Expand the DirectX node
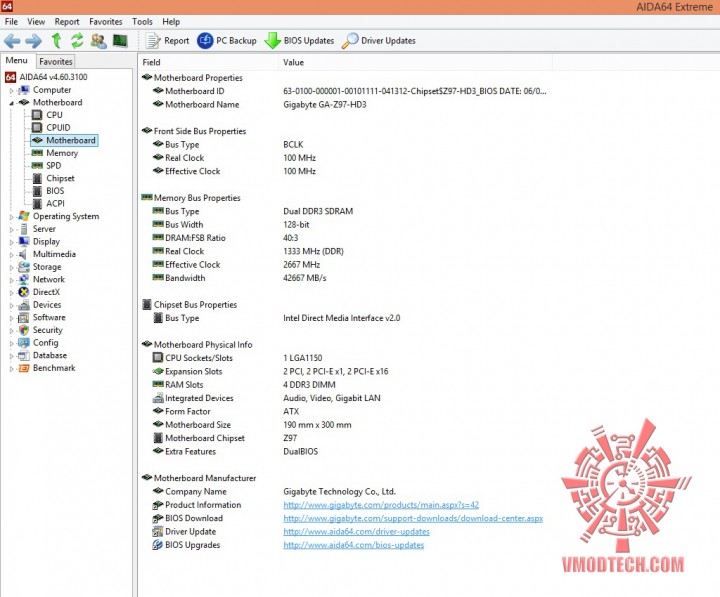 (x=11, y=293)
